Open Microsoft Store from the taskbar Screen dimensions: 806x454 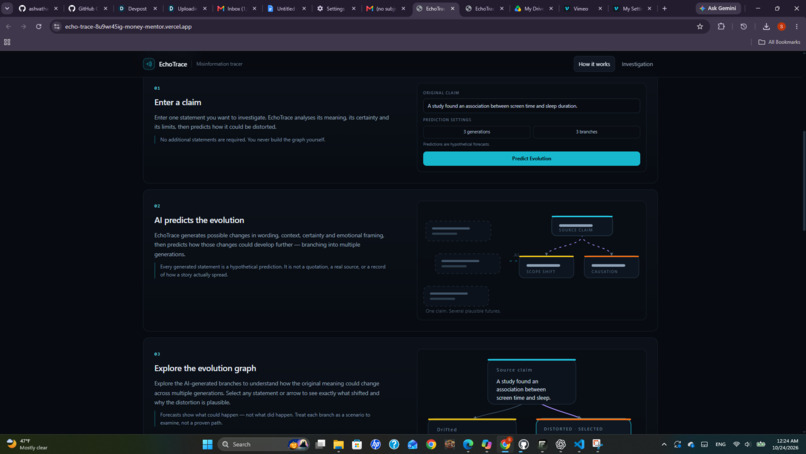coord(357,444)
